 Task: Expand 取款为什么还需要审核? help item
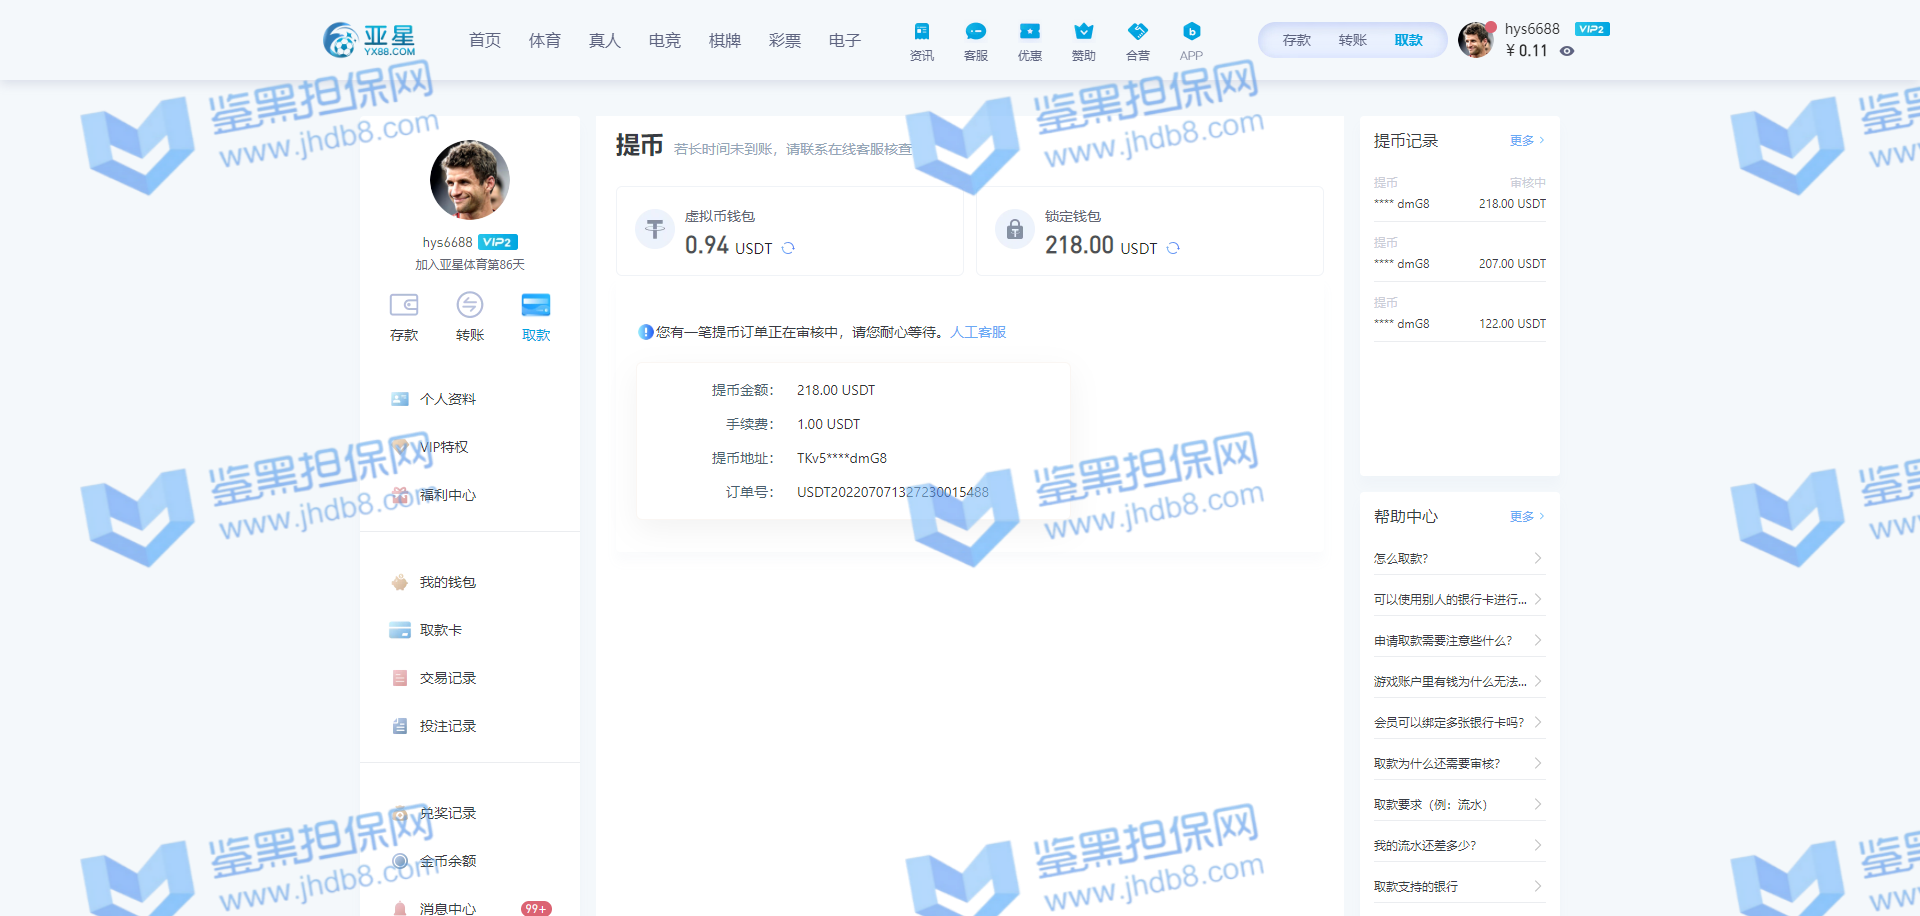click(1459, 763)
